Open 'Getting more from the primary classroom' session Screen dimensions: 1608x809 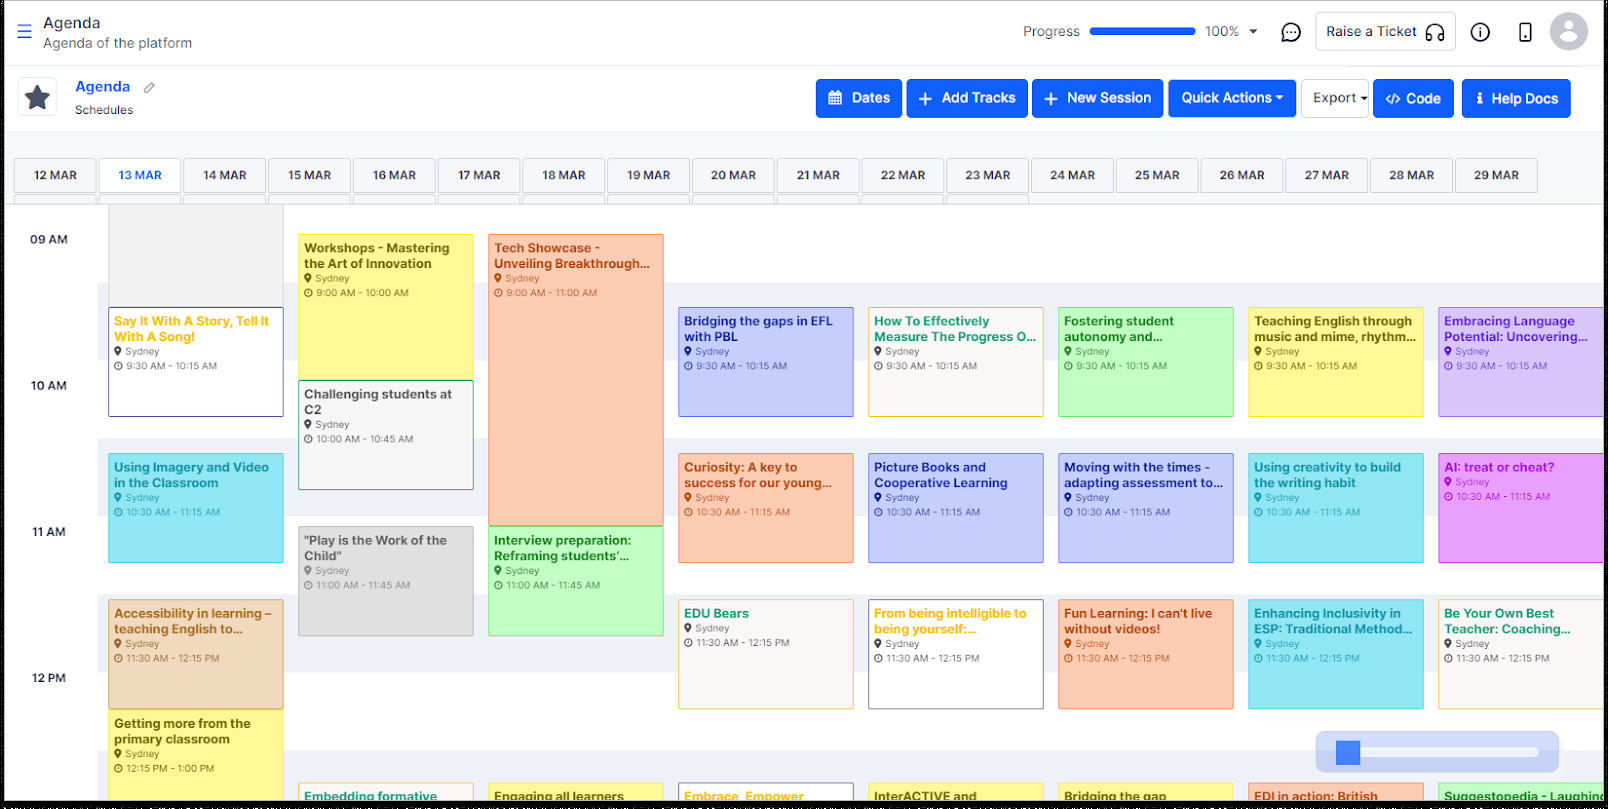click(x=196, y=755)
